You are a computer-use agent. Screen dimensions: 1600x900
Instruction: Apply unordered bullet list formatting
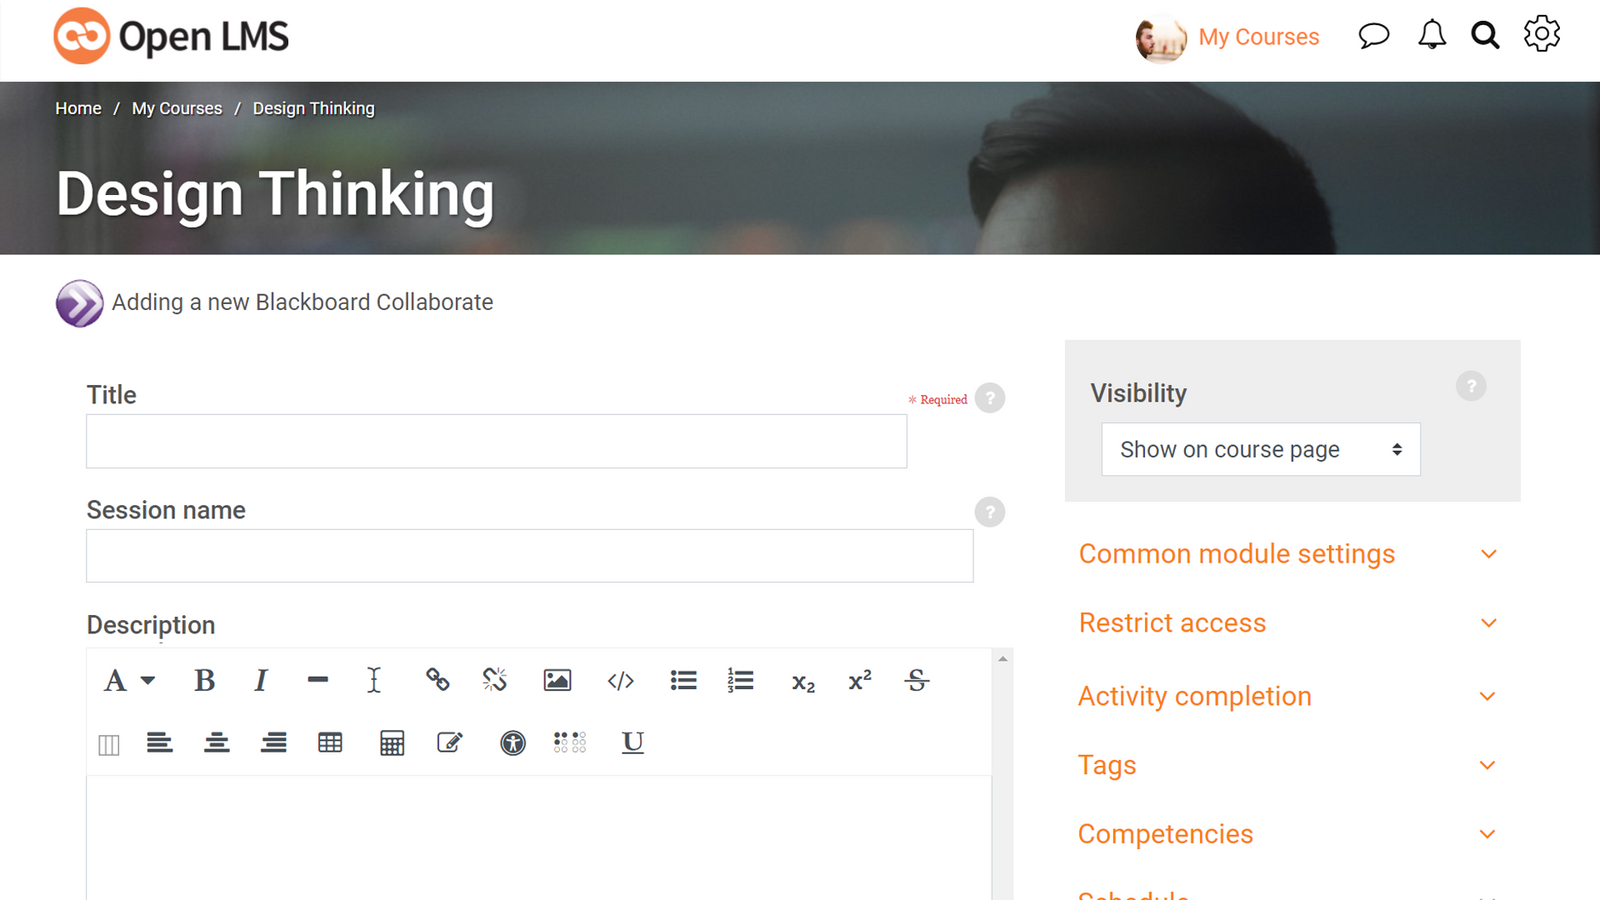[684, 681]
